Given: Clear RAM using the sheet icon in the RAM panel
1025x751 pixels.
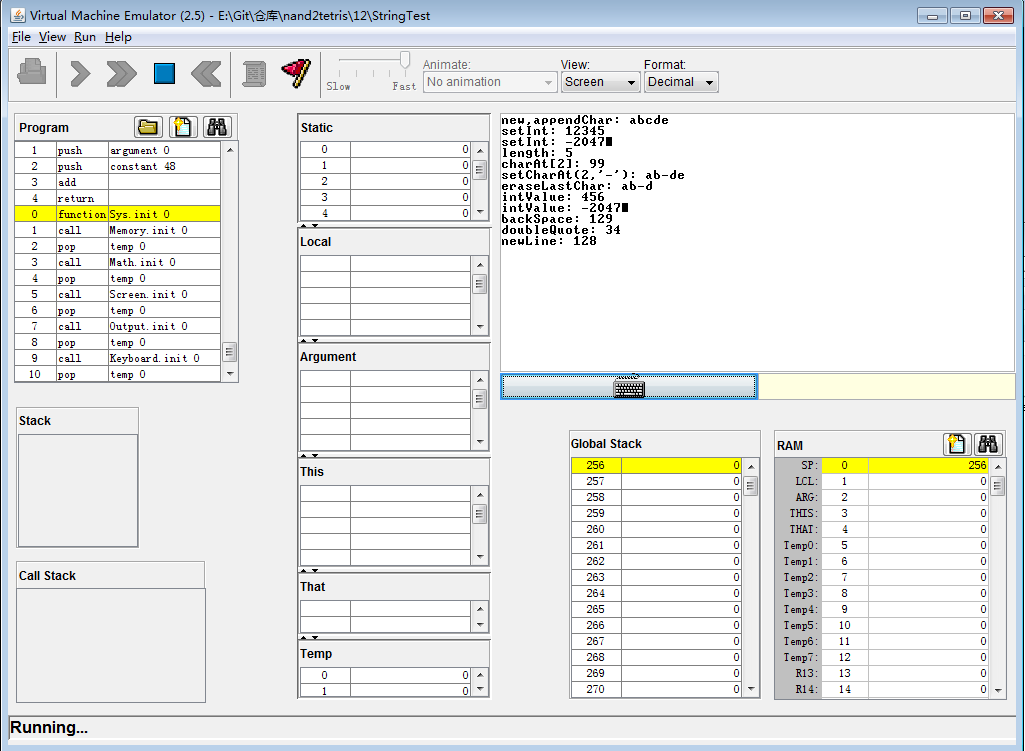Looking at the screenshot, I should [x=956, y=445].
